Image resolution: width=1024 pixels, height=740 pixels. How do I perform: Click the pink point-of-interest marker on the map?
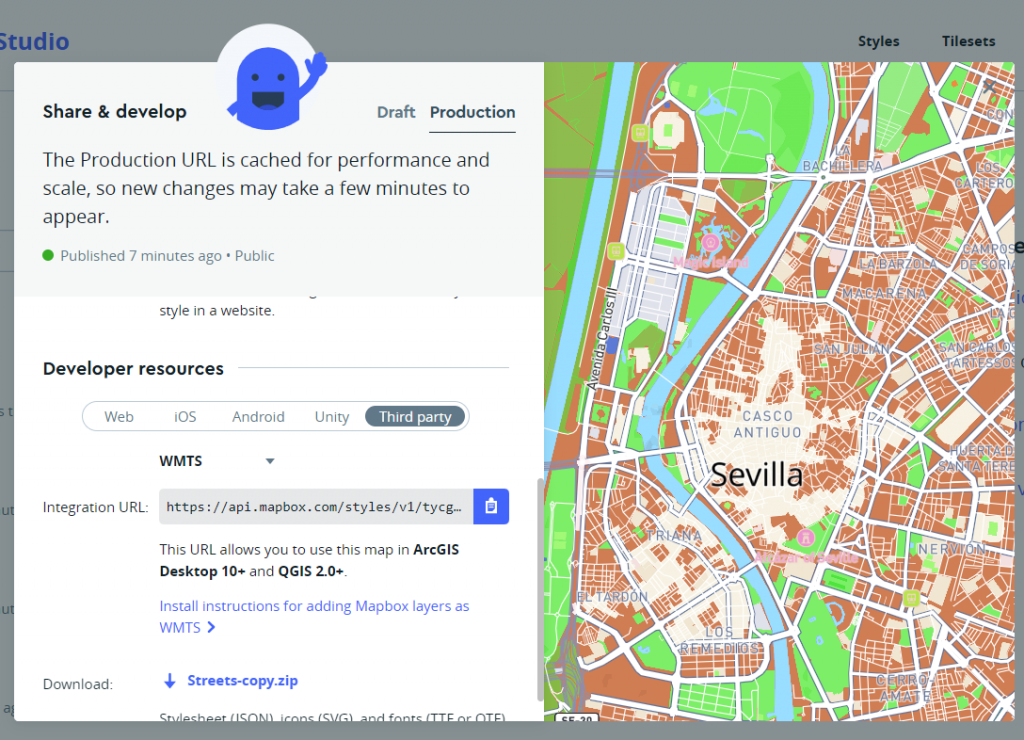(710, 244)
